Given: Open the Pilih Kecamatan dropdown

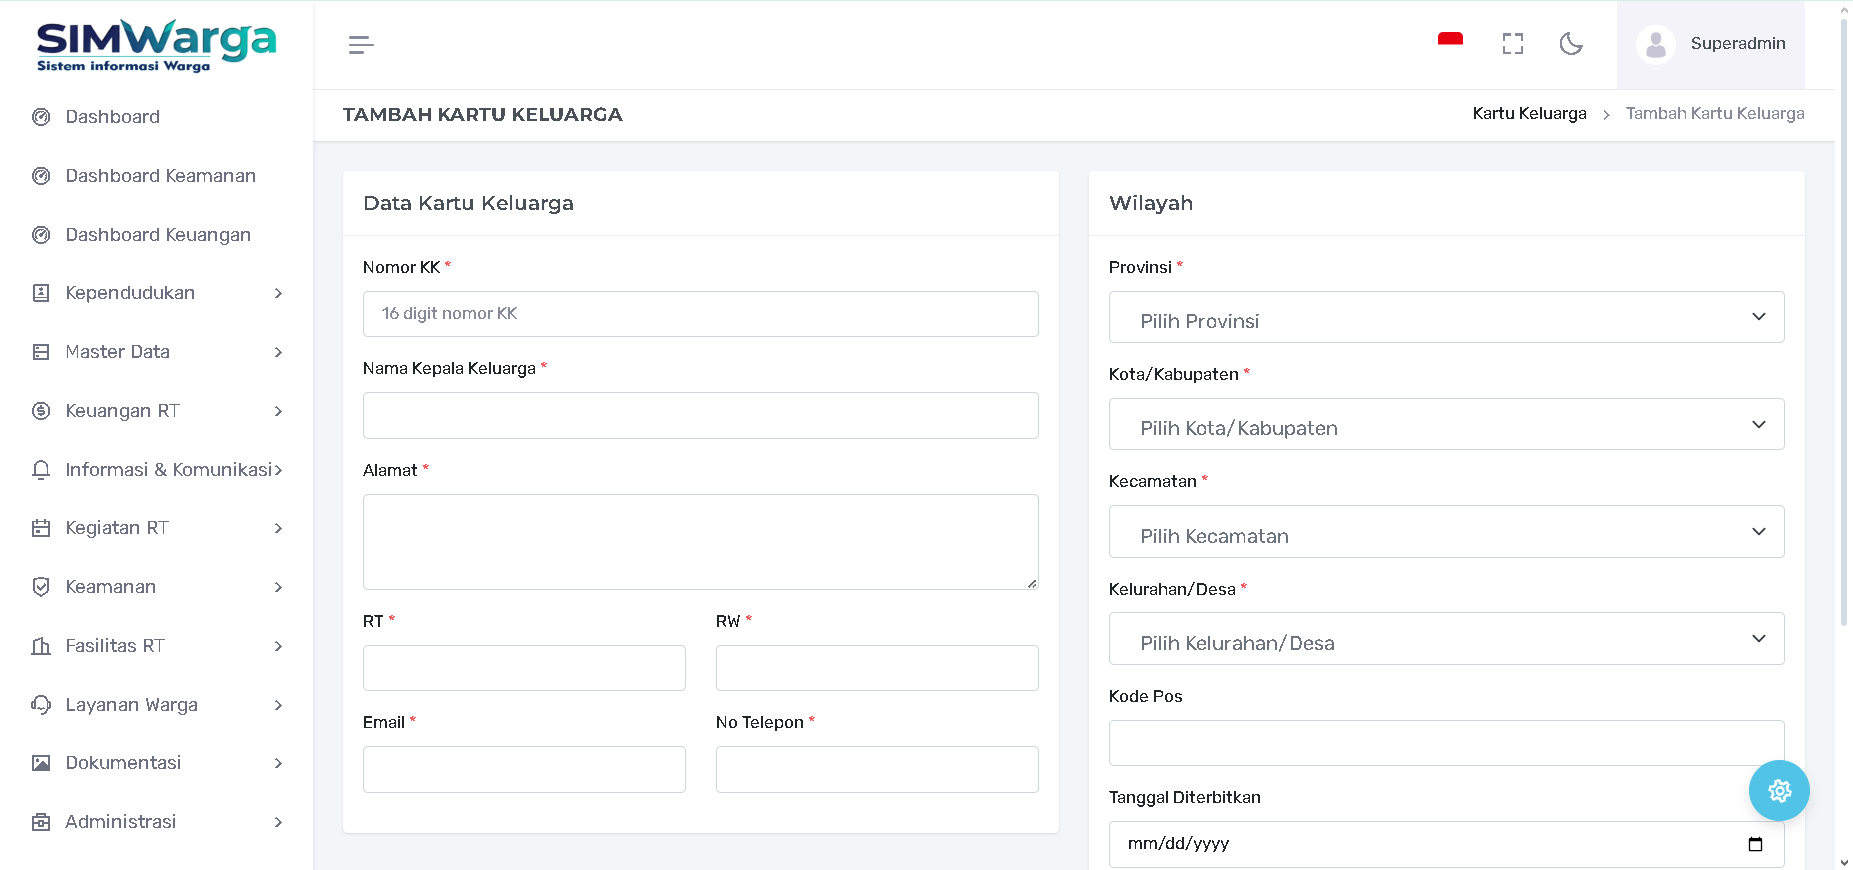Looking at the screenshot, I should [x=1445, y=532].
